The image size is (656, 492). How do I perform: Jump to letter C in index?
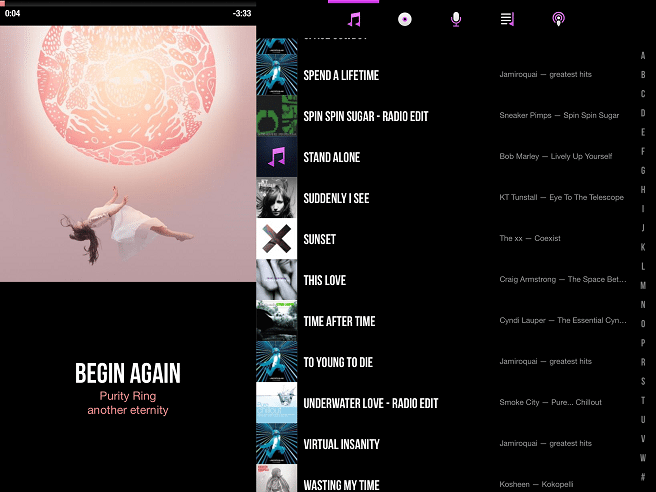tap(643, 94)
